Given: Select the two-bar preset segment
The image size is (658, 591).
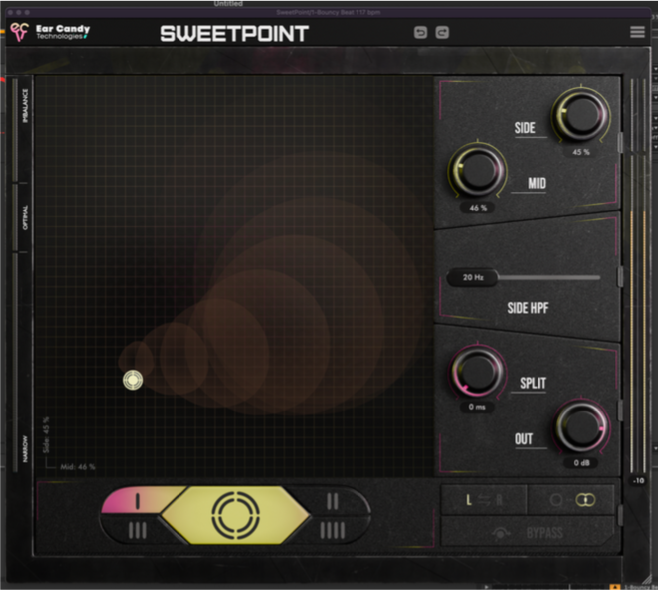Looking at the screenshot, I should tap(333, 501).
